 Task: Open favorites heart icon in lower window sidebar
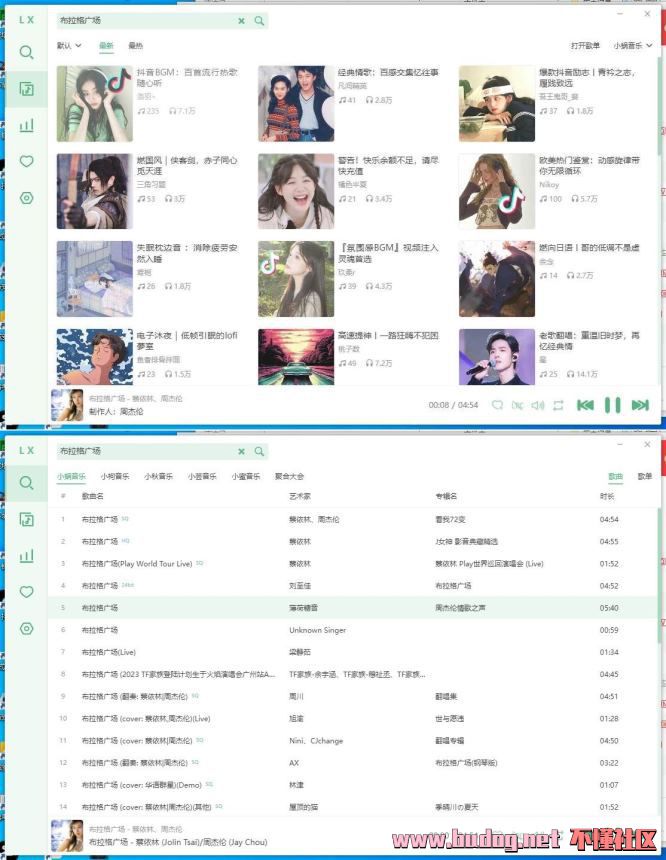[27, 591]
